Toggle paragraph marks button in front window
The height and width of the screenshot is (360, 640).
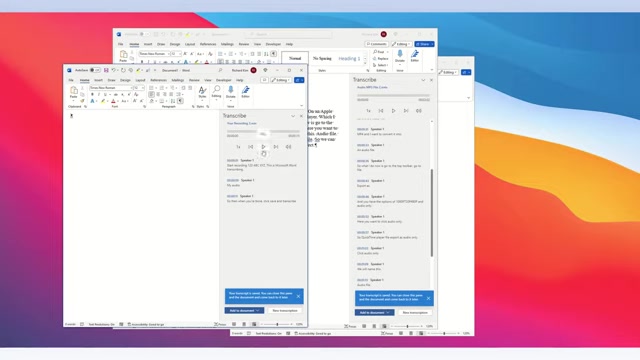point(180,101)
